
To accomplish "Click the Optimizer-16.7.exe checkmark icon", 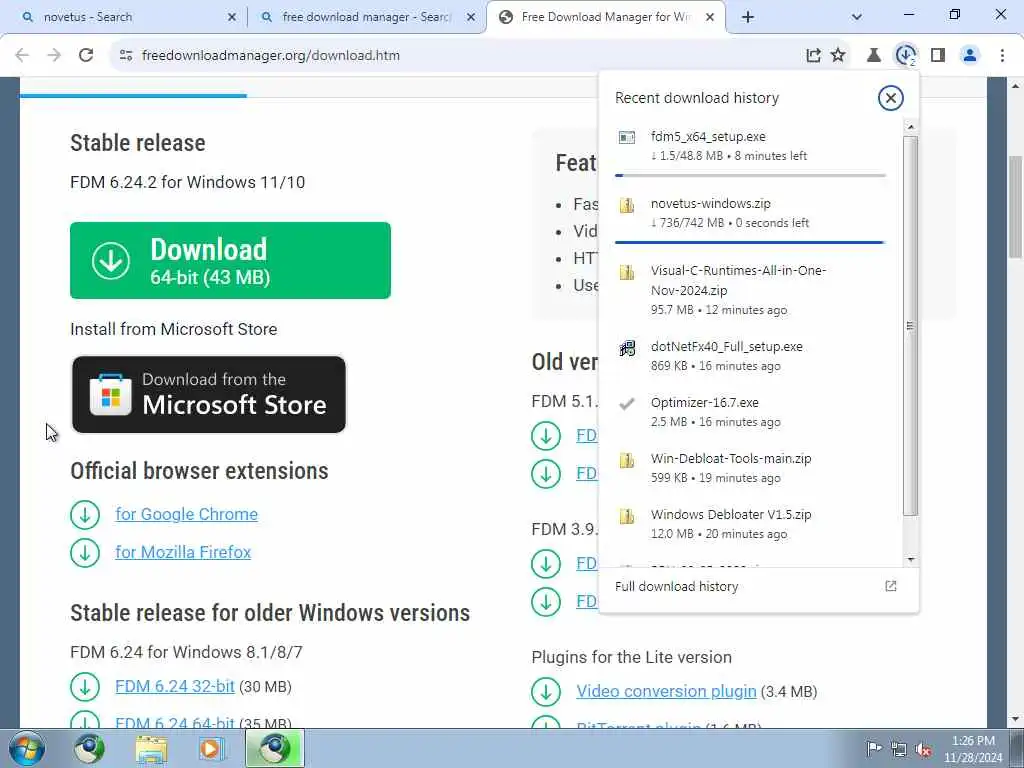I will [x=627, y=404].
